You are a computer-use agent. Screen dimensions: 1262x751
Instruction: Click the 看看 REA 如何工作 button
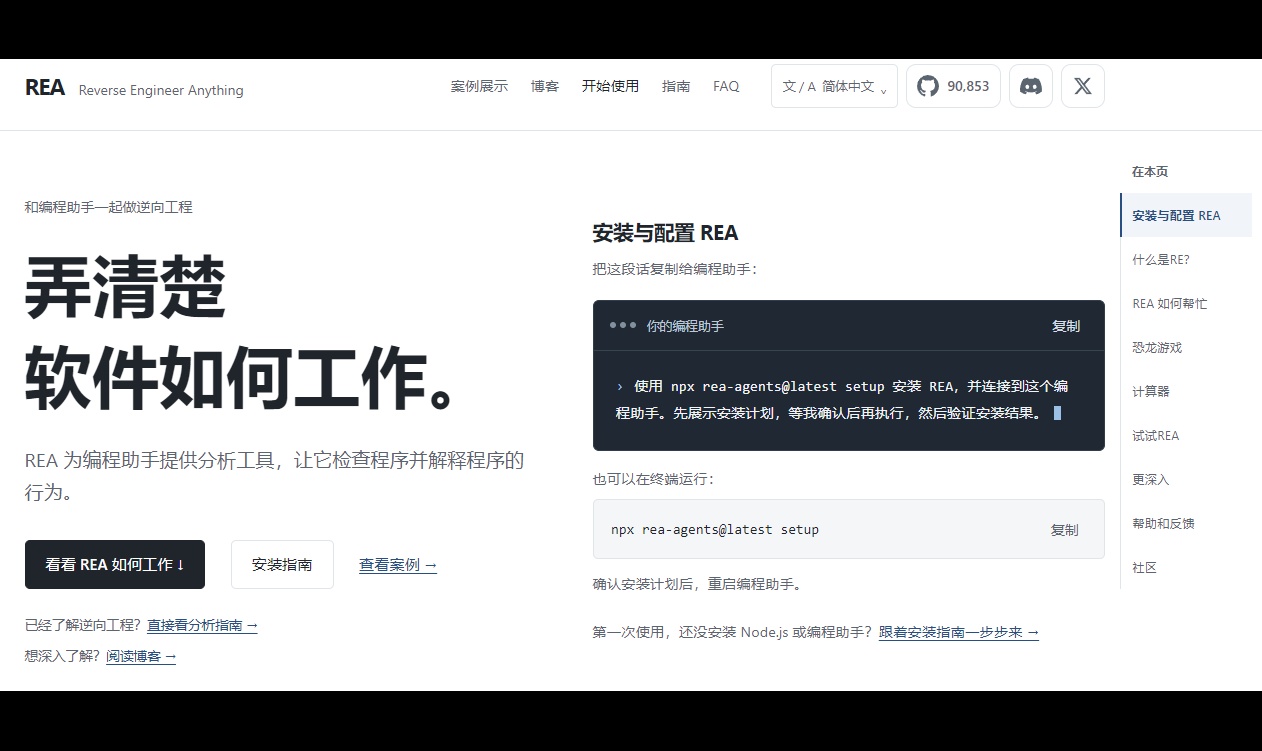point(115,564)
